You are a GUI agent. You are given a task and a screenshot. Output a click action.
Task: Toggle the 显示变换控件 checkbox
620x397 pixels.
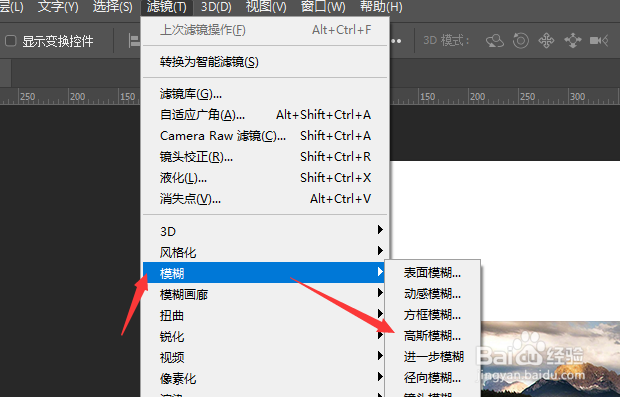(x=11, y=41)
